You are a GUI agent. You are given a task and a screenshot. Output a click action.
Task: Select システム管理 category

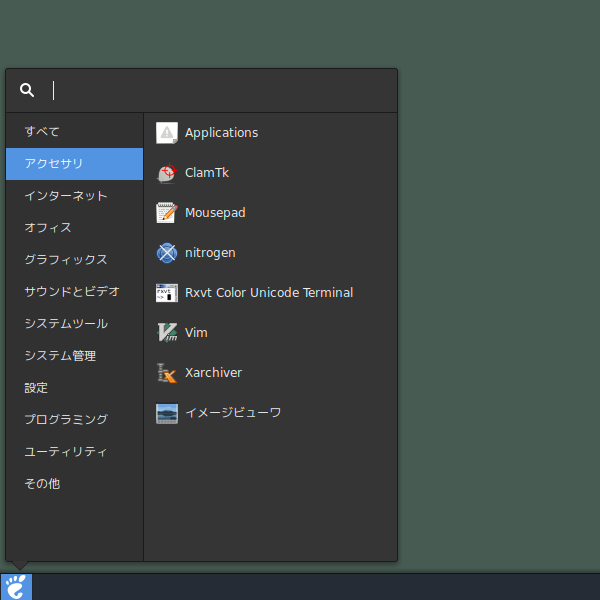point(75,356)
